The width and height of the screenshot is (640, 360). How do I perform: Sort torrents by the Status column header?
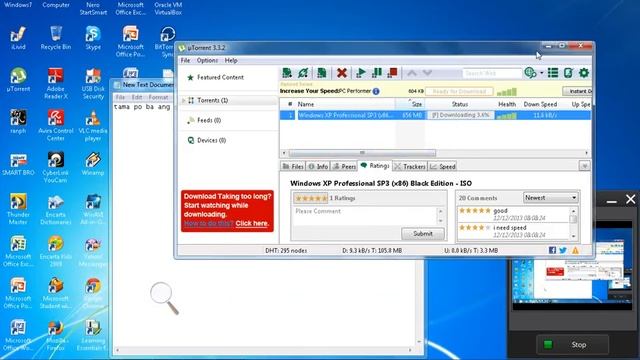(460, 104)
